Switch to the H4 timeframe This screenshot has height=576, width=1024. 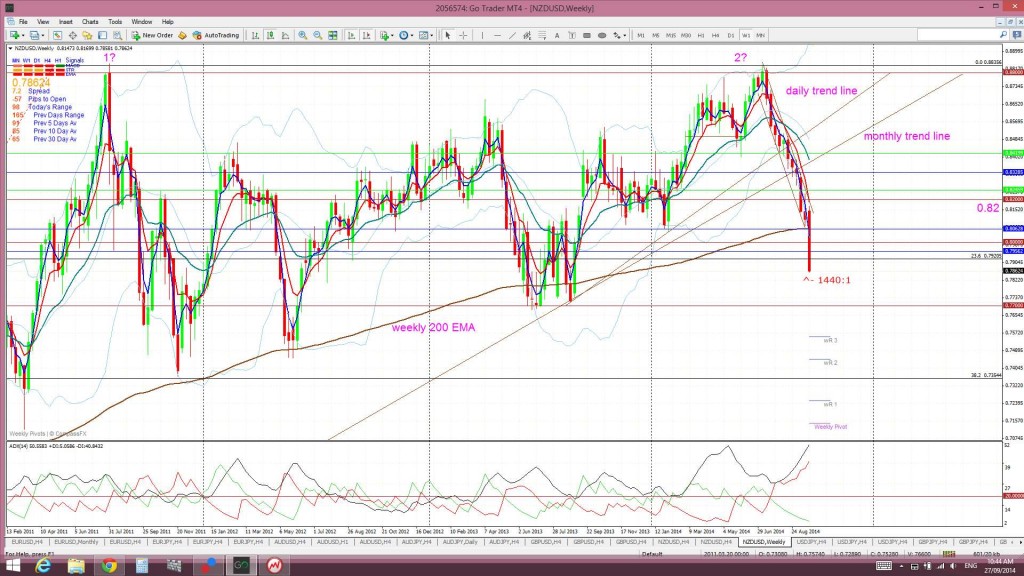pyautogui.click(x=716, y=35)
